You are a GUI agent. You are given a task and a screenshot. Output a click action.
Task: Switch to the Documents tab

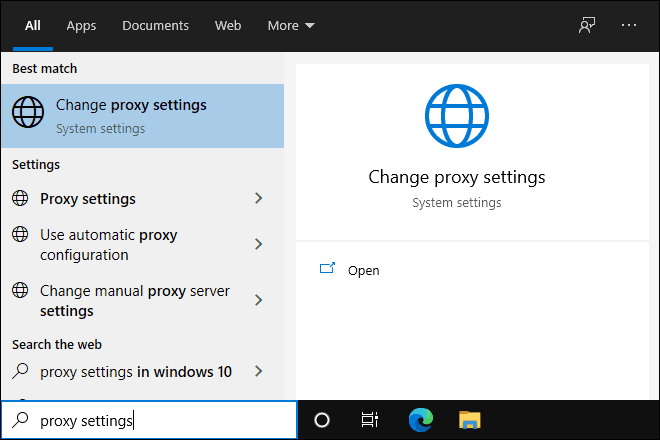(155, 26)
